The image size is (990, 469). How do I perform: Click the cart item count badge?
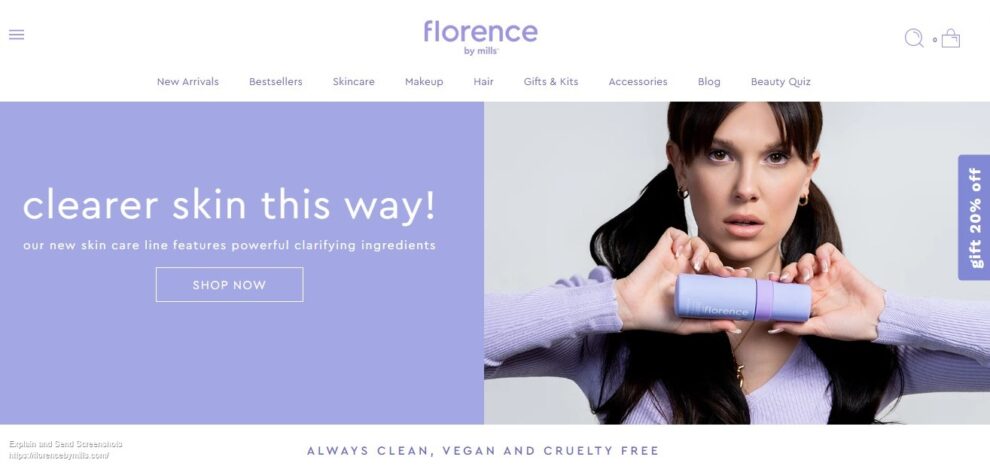click(x=934, y=40)
